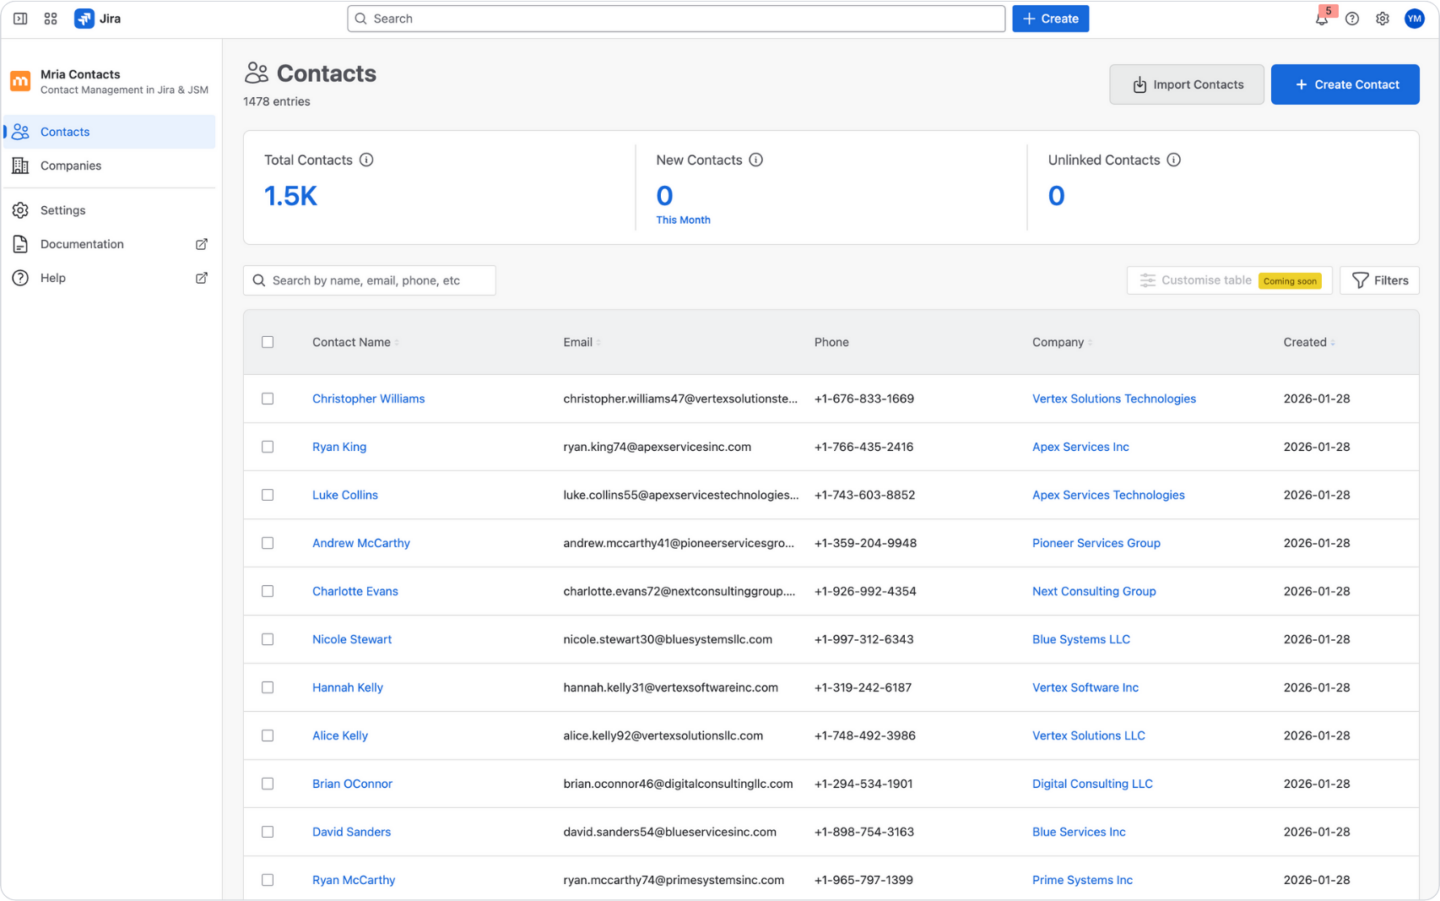This screenshot has width=1440, height=901.
Task: Click the Create Contact button
Action: tap(1345, 84)
